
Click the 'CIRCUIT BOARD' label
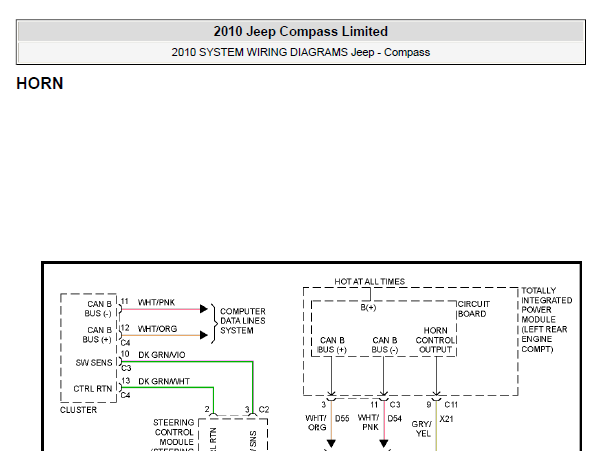pyautogui.click(x=473, y=309)
